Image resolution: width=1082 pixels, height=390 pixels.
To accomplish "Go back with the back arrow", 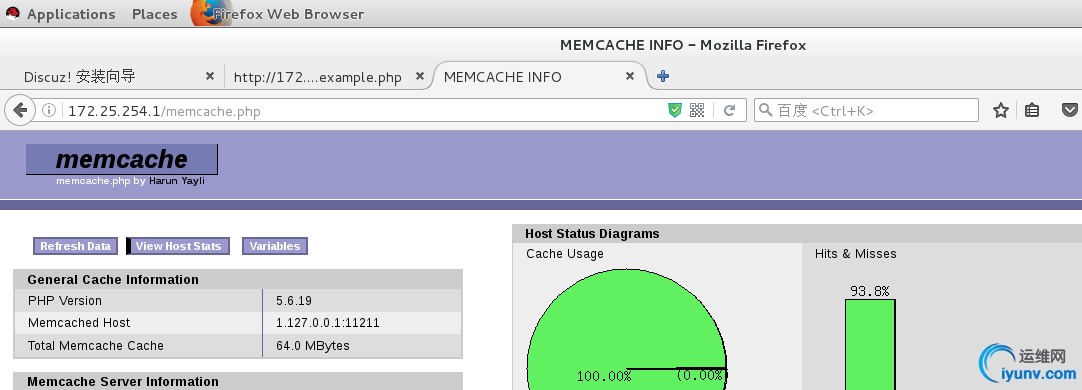I will click(x=20, y=110).
